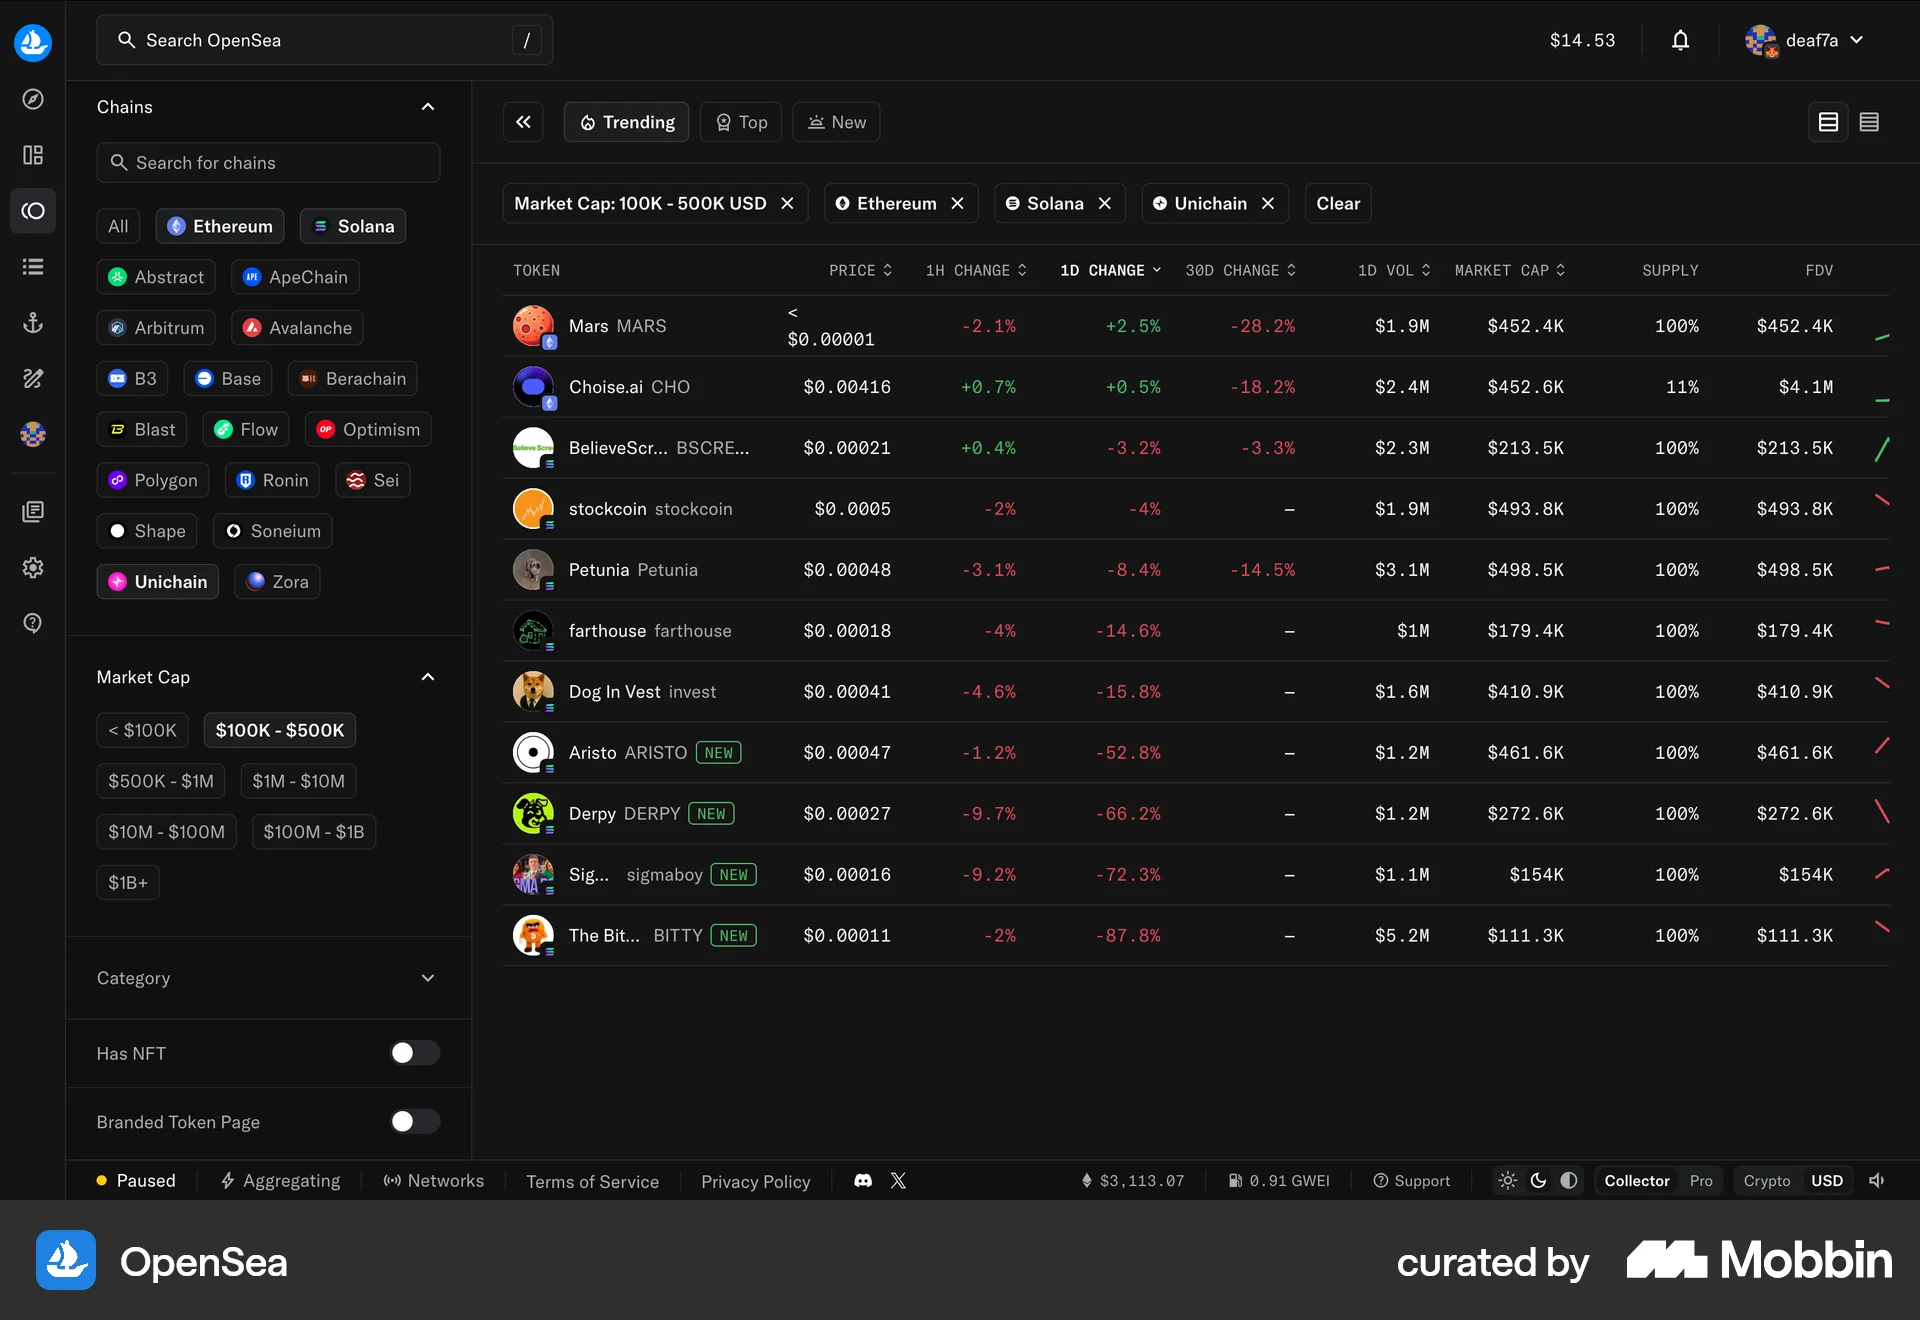Clear all active filters
The width and height of the screenshot is (1920, 1320).
click(x=1338, y=203)
